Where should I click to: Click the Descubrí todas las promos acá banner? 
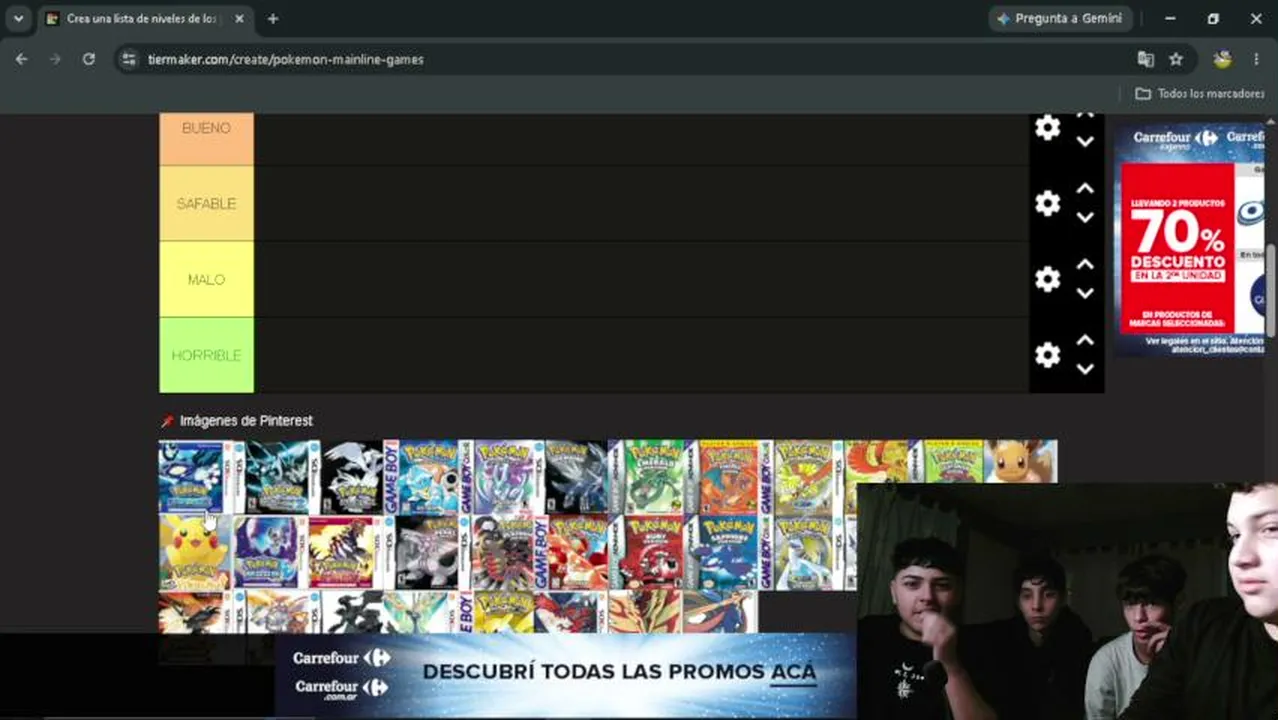point(565,675)
